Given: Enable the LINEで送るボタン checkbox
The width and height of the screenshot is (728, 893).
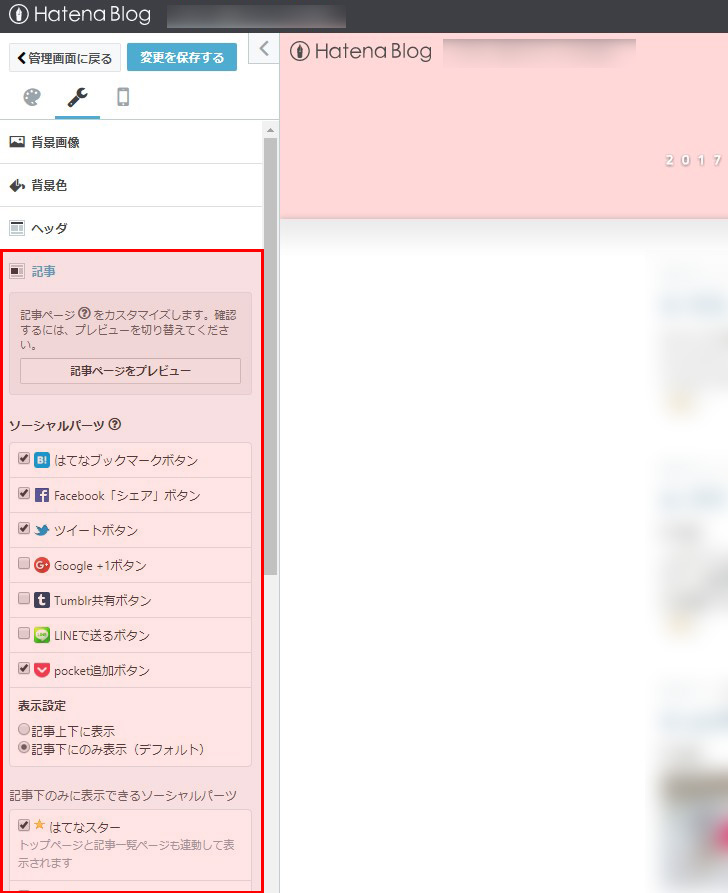Looking at the screenshot, I should tap(24, 634).
